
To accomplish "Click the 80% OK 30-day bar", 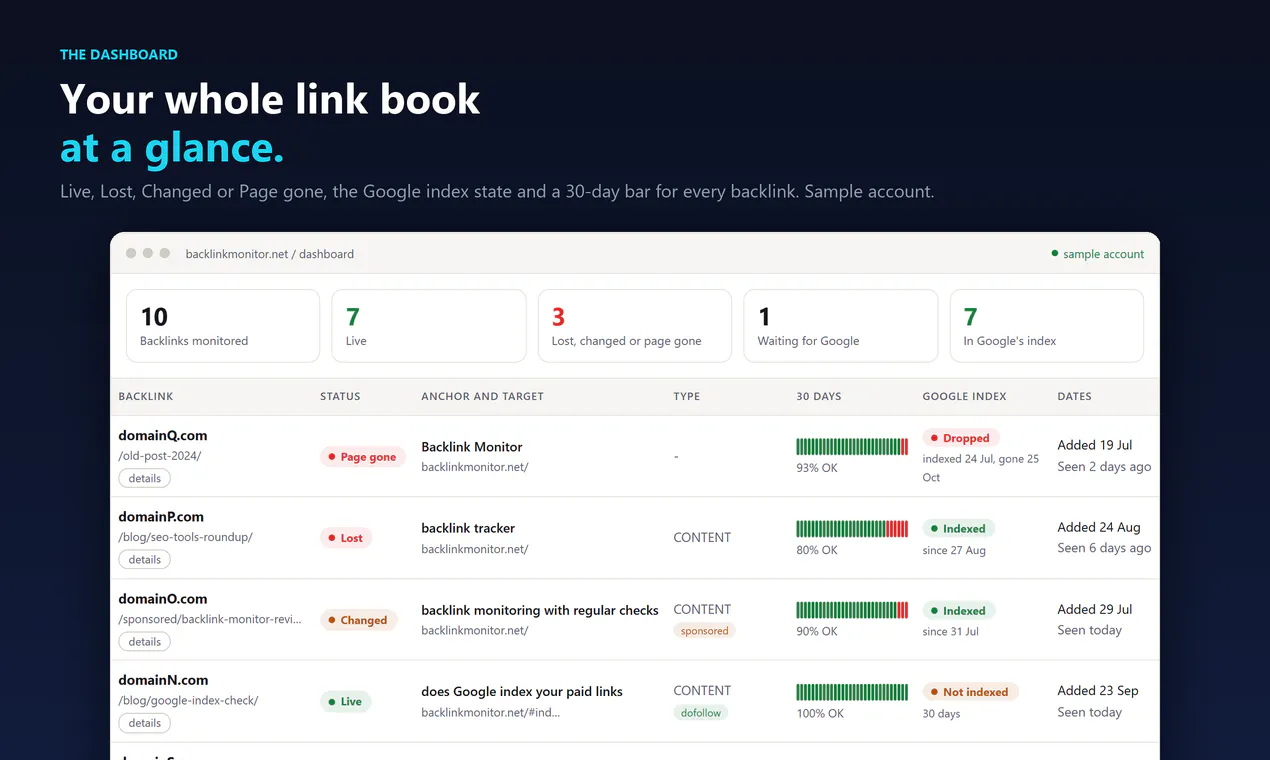I will pos(852,528).
